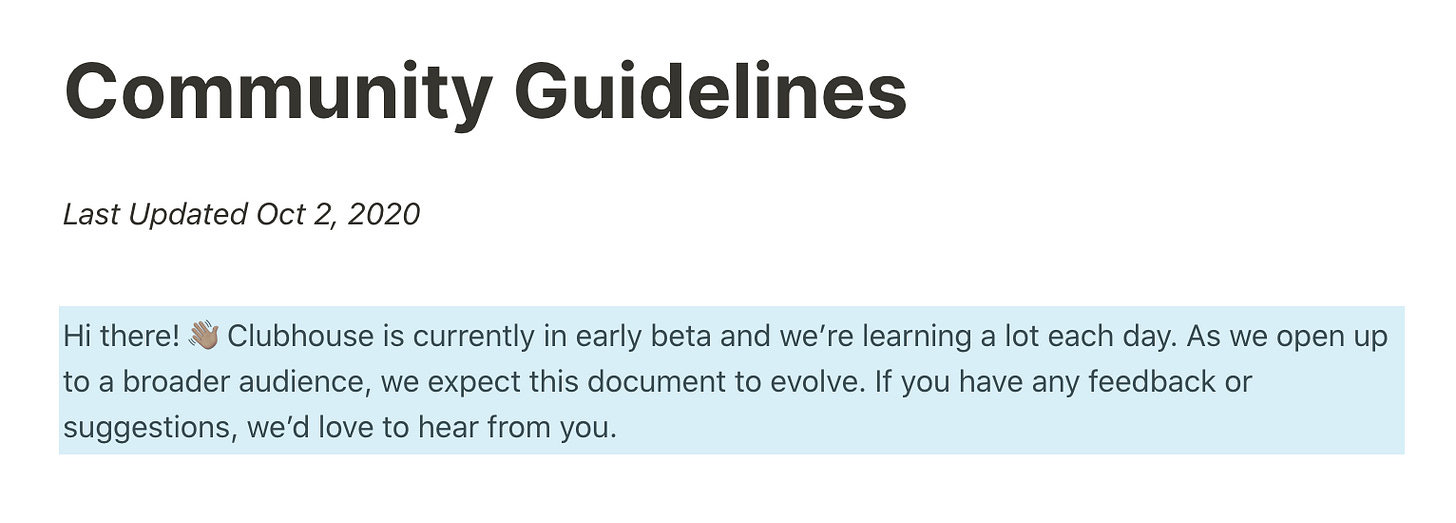
Task: Click the Hi there! greeting text
Action: pyautogui.click(x=121, y=336)
